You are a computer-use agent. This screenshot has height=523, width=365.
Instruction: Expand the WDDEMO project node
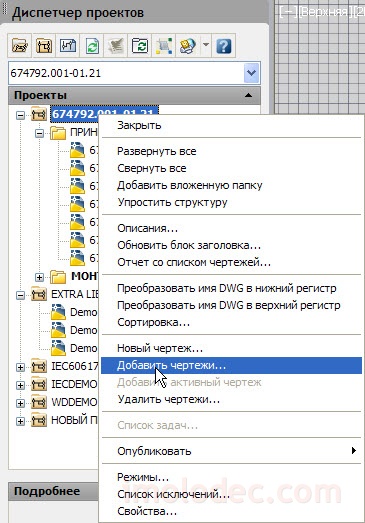tap(20, 403)
